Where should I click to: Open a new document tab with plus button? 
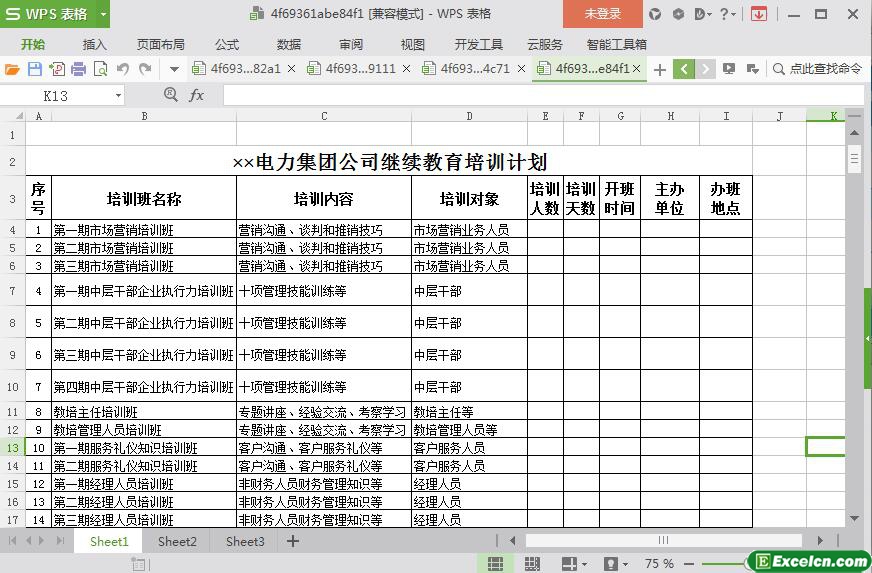pyautogui.click(x=659, y=69)
